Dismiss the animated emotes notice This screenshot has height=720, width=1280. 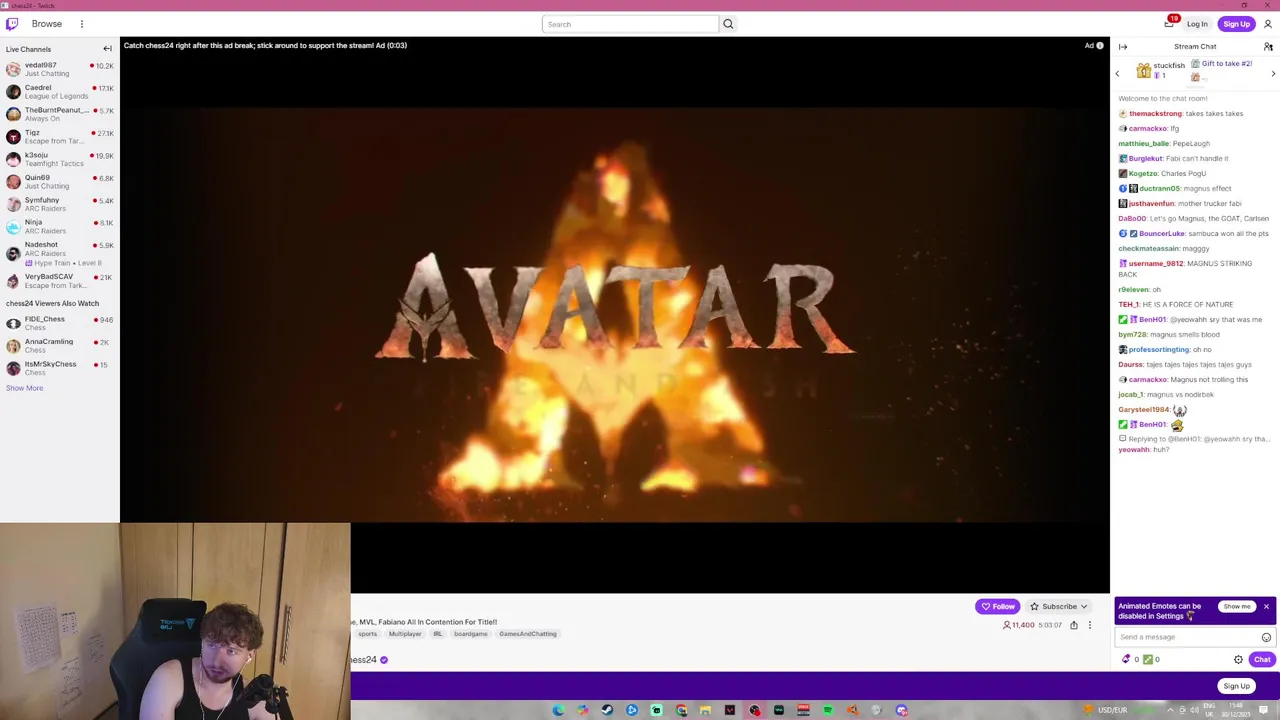point(1266,607)
